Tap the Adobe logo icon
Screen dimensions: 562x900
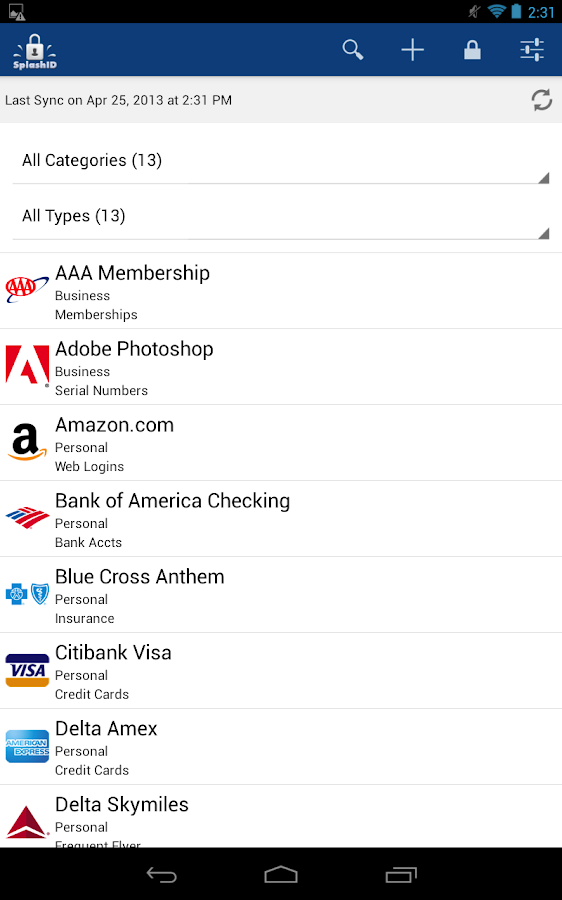point(27,366)
